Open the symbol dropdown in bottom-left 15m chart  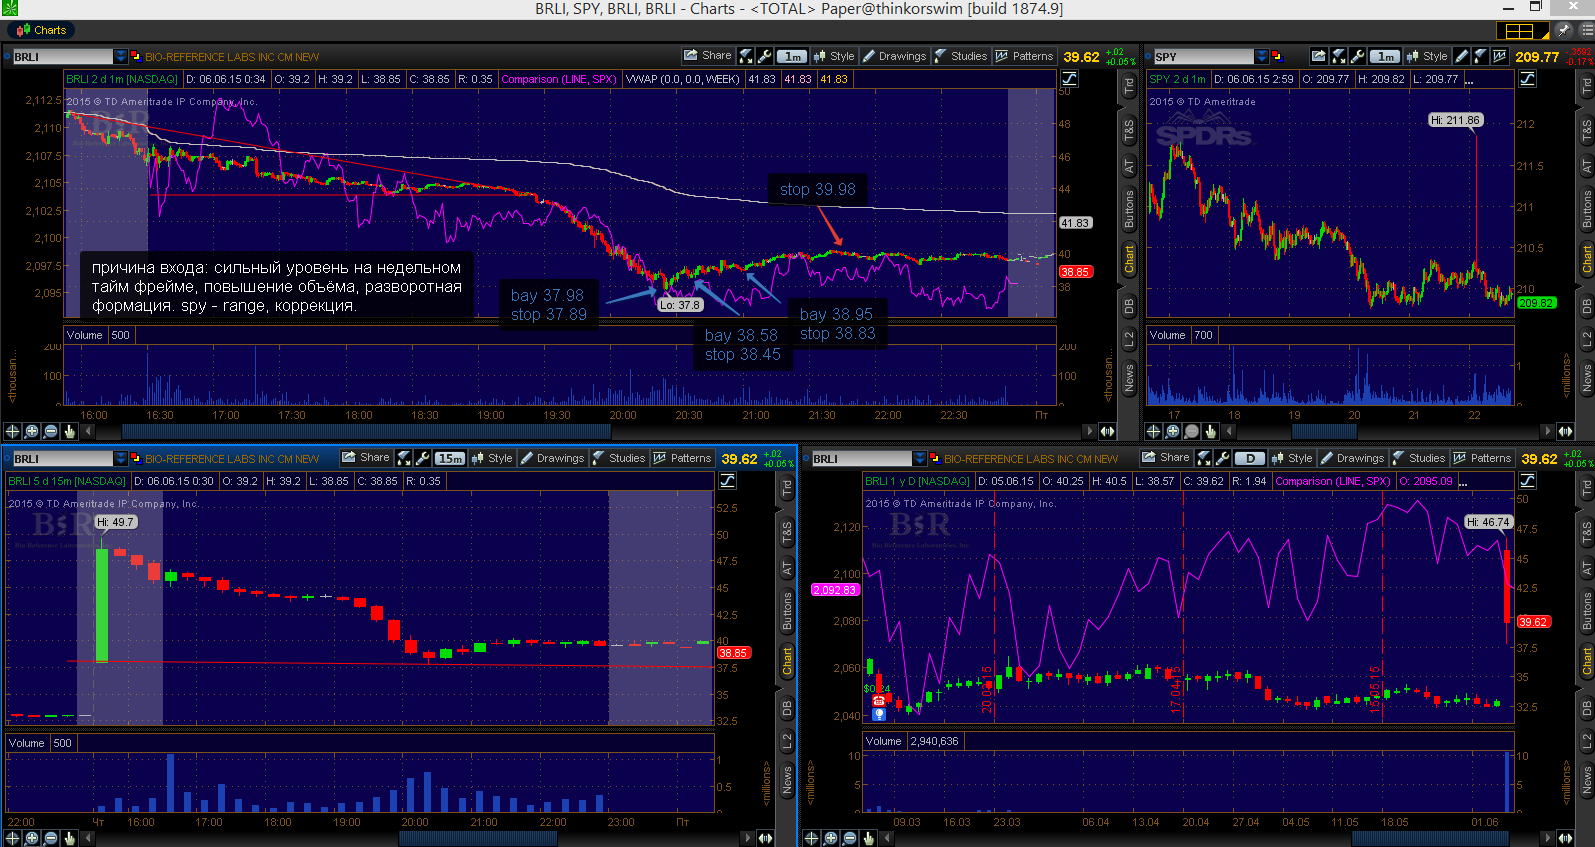click(x=121, y=459)
